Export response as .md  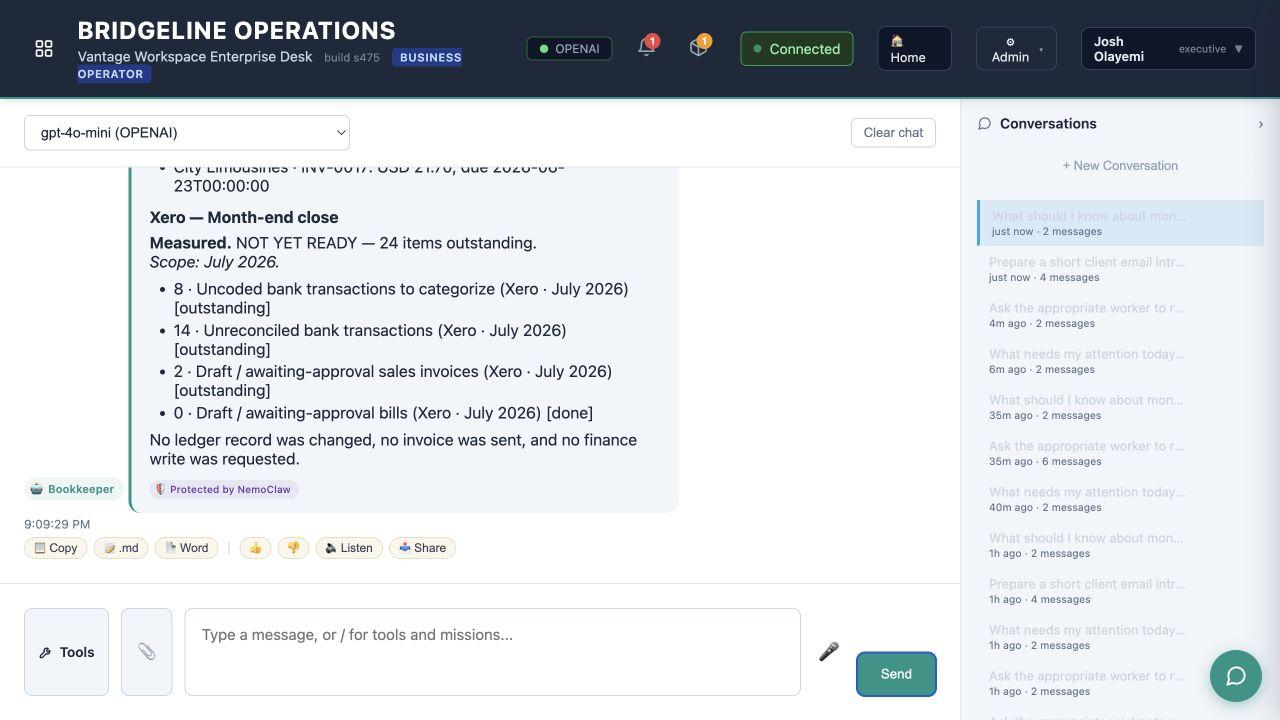point(121,548)
